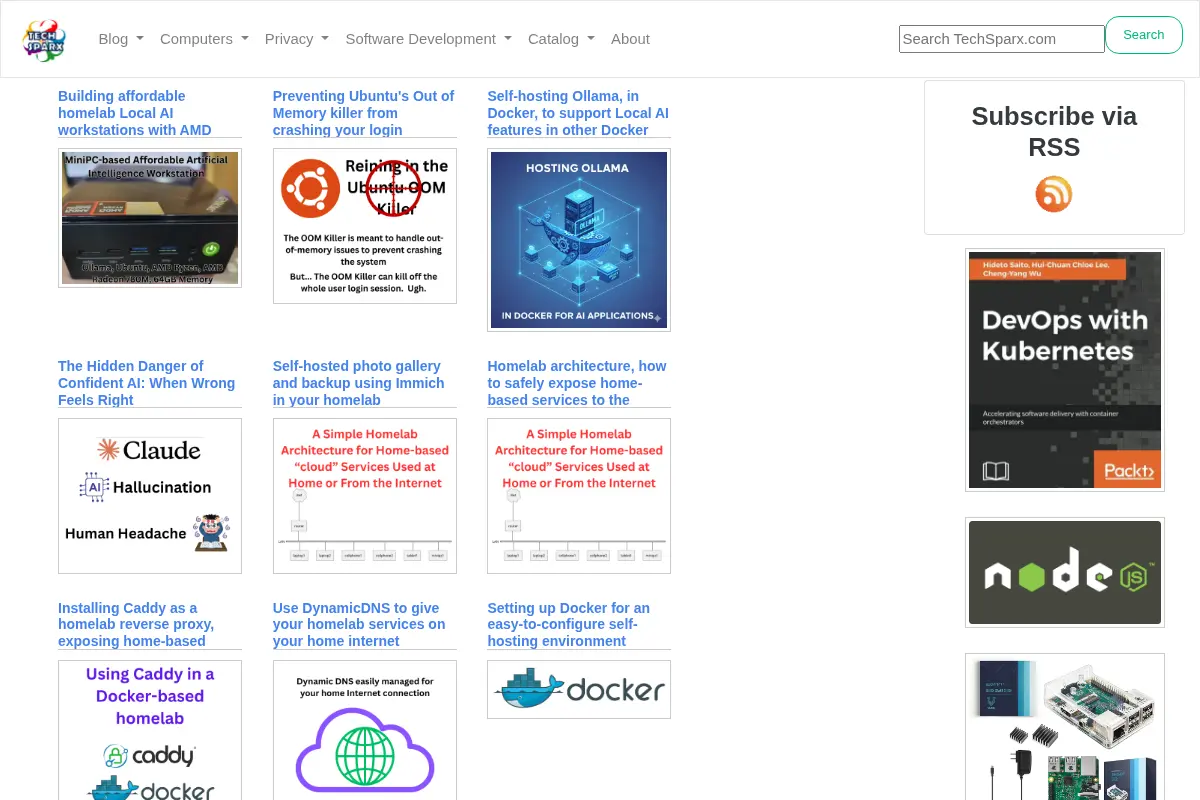This screenshot has width=1200, height=800.
Task: Open The Hidden Danger of Confident AI article
Action: pos(146,383)
